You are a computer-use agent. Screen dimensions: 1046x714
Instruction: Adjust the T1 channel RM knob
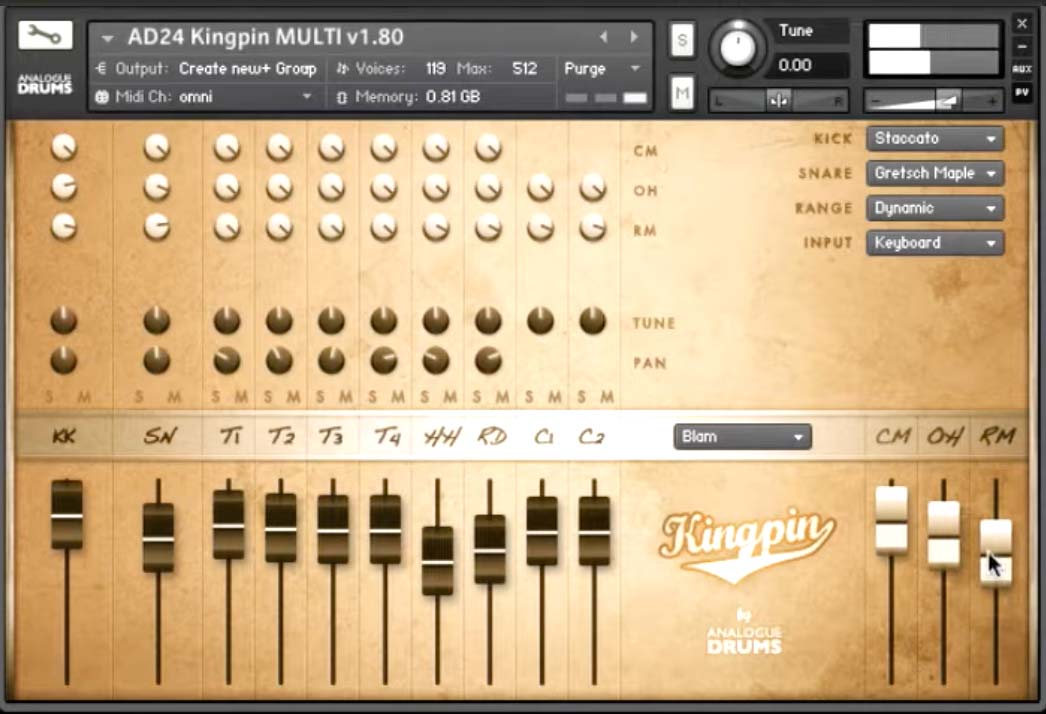coord(227,227)
